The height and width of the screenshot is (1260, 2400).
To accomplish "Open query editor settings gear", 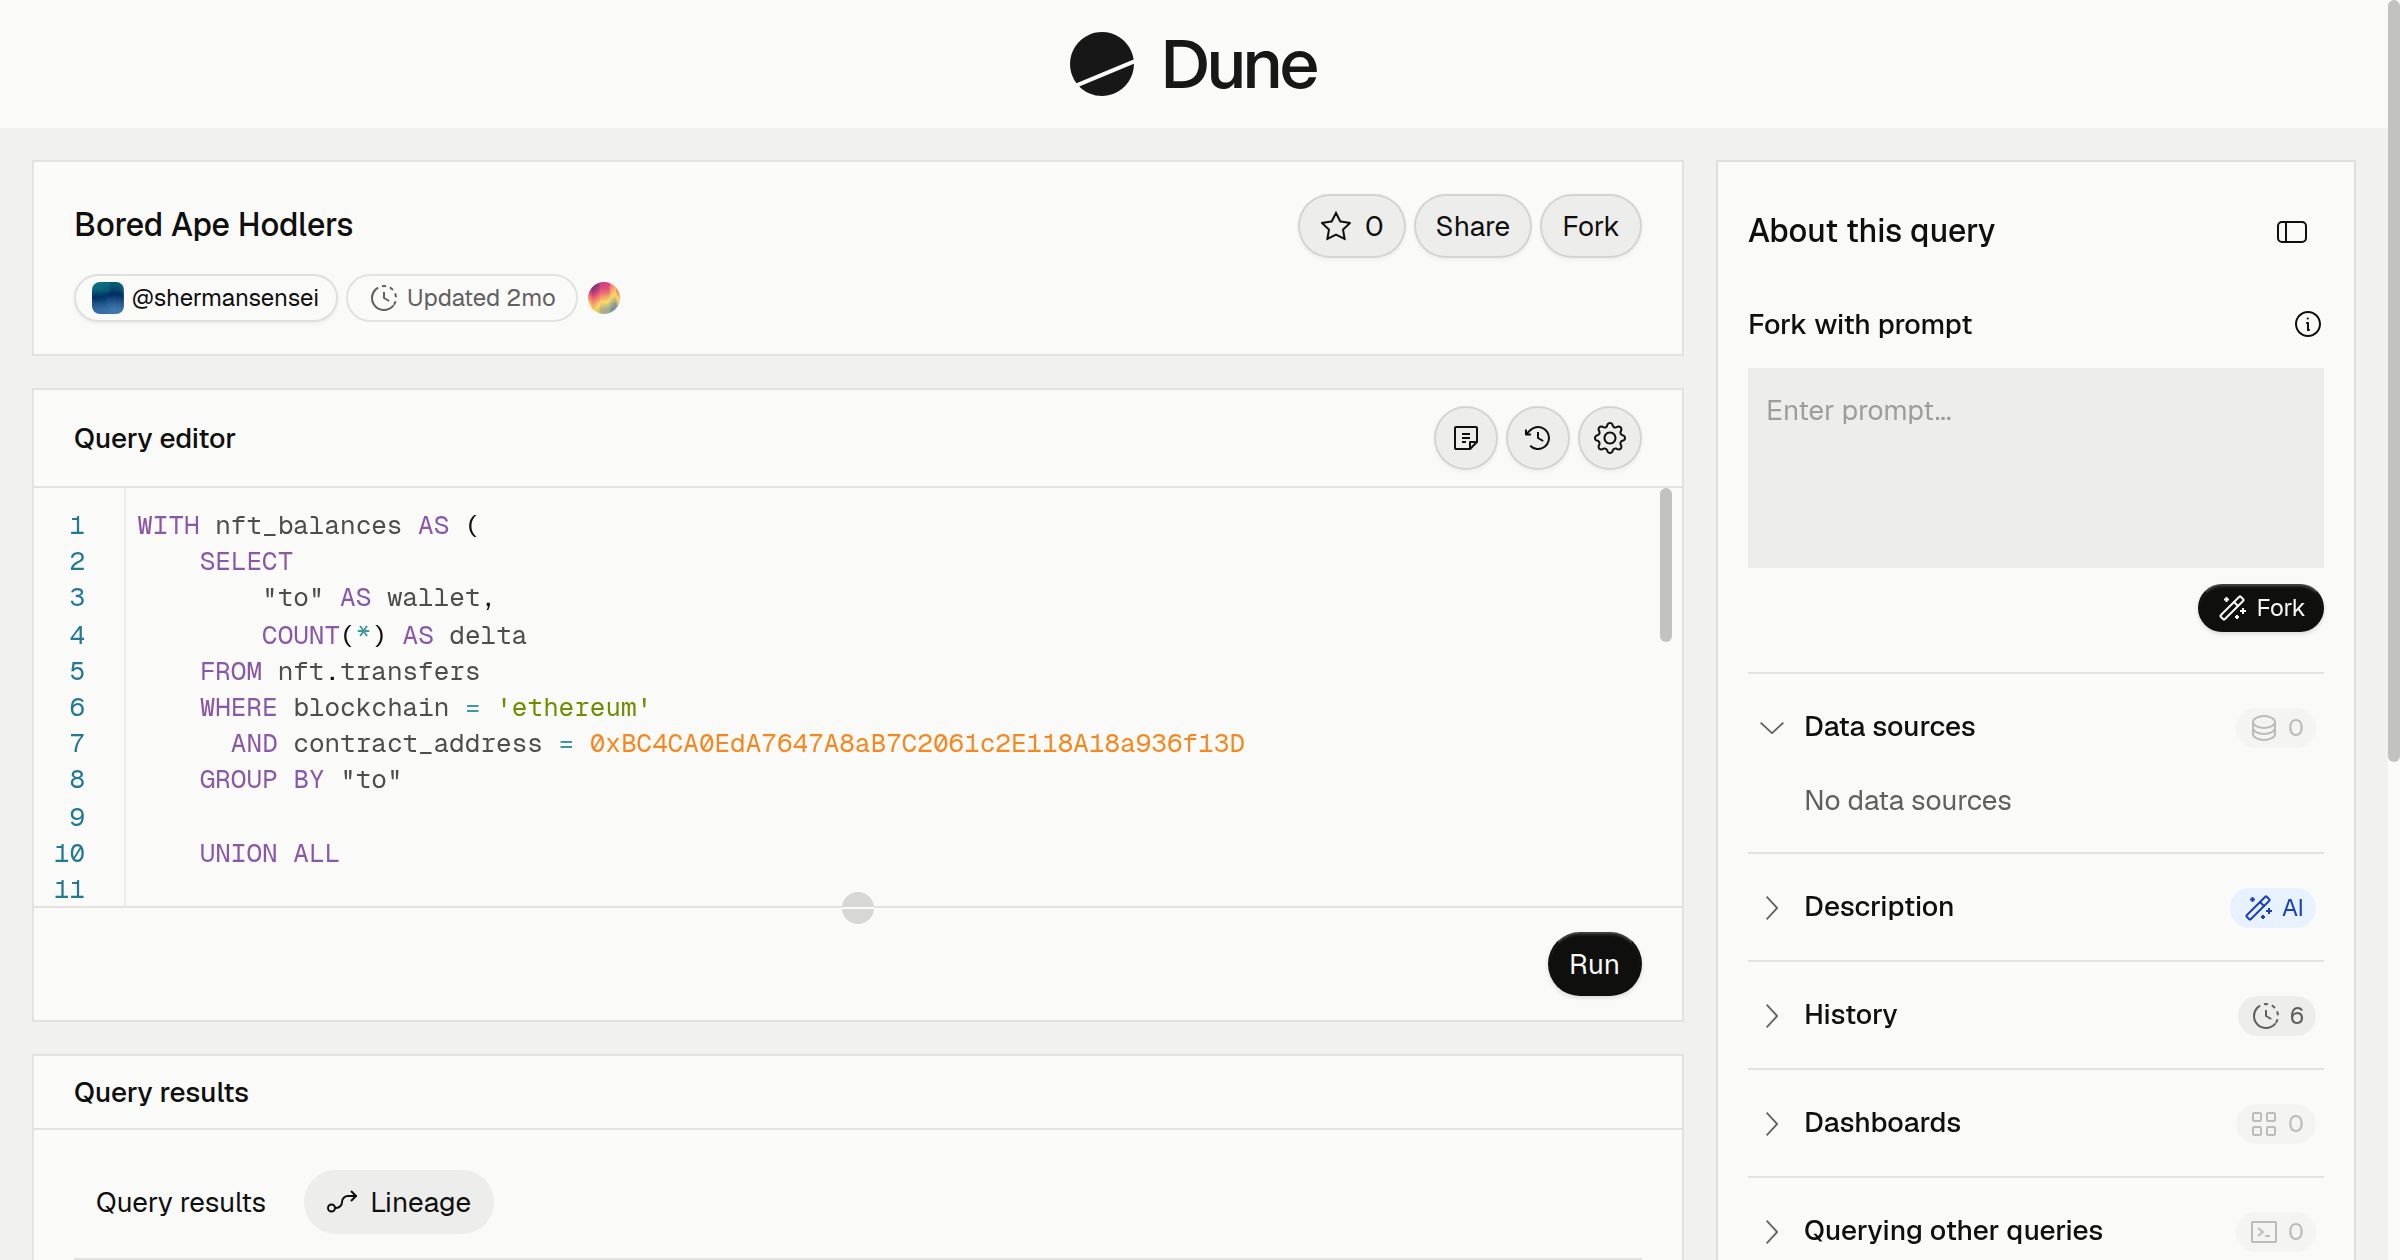I will tap(1609, 438).
